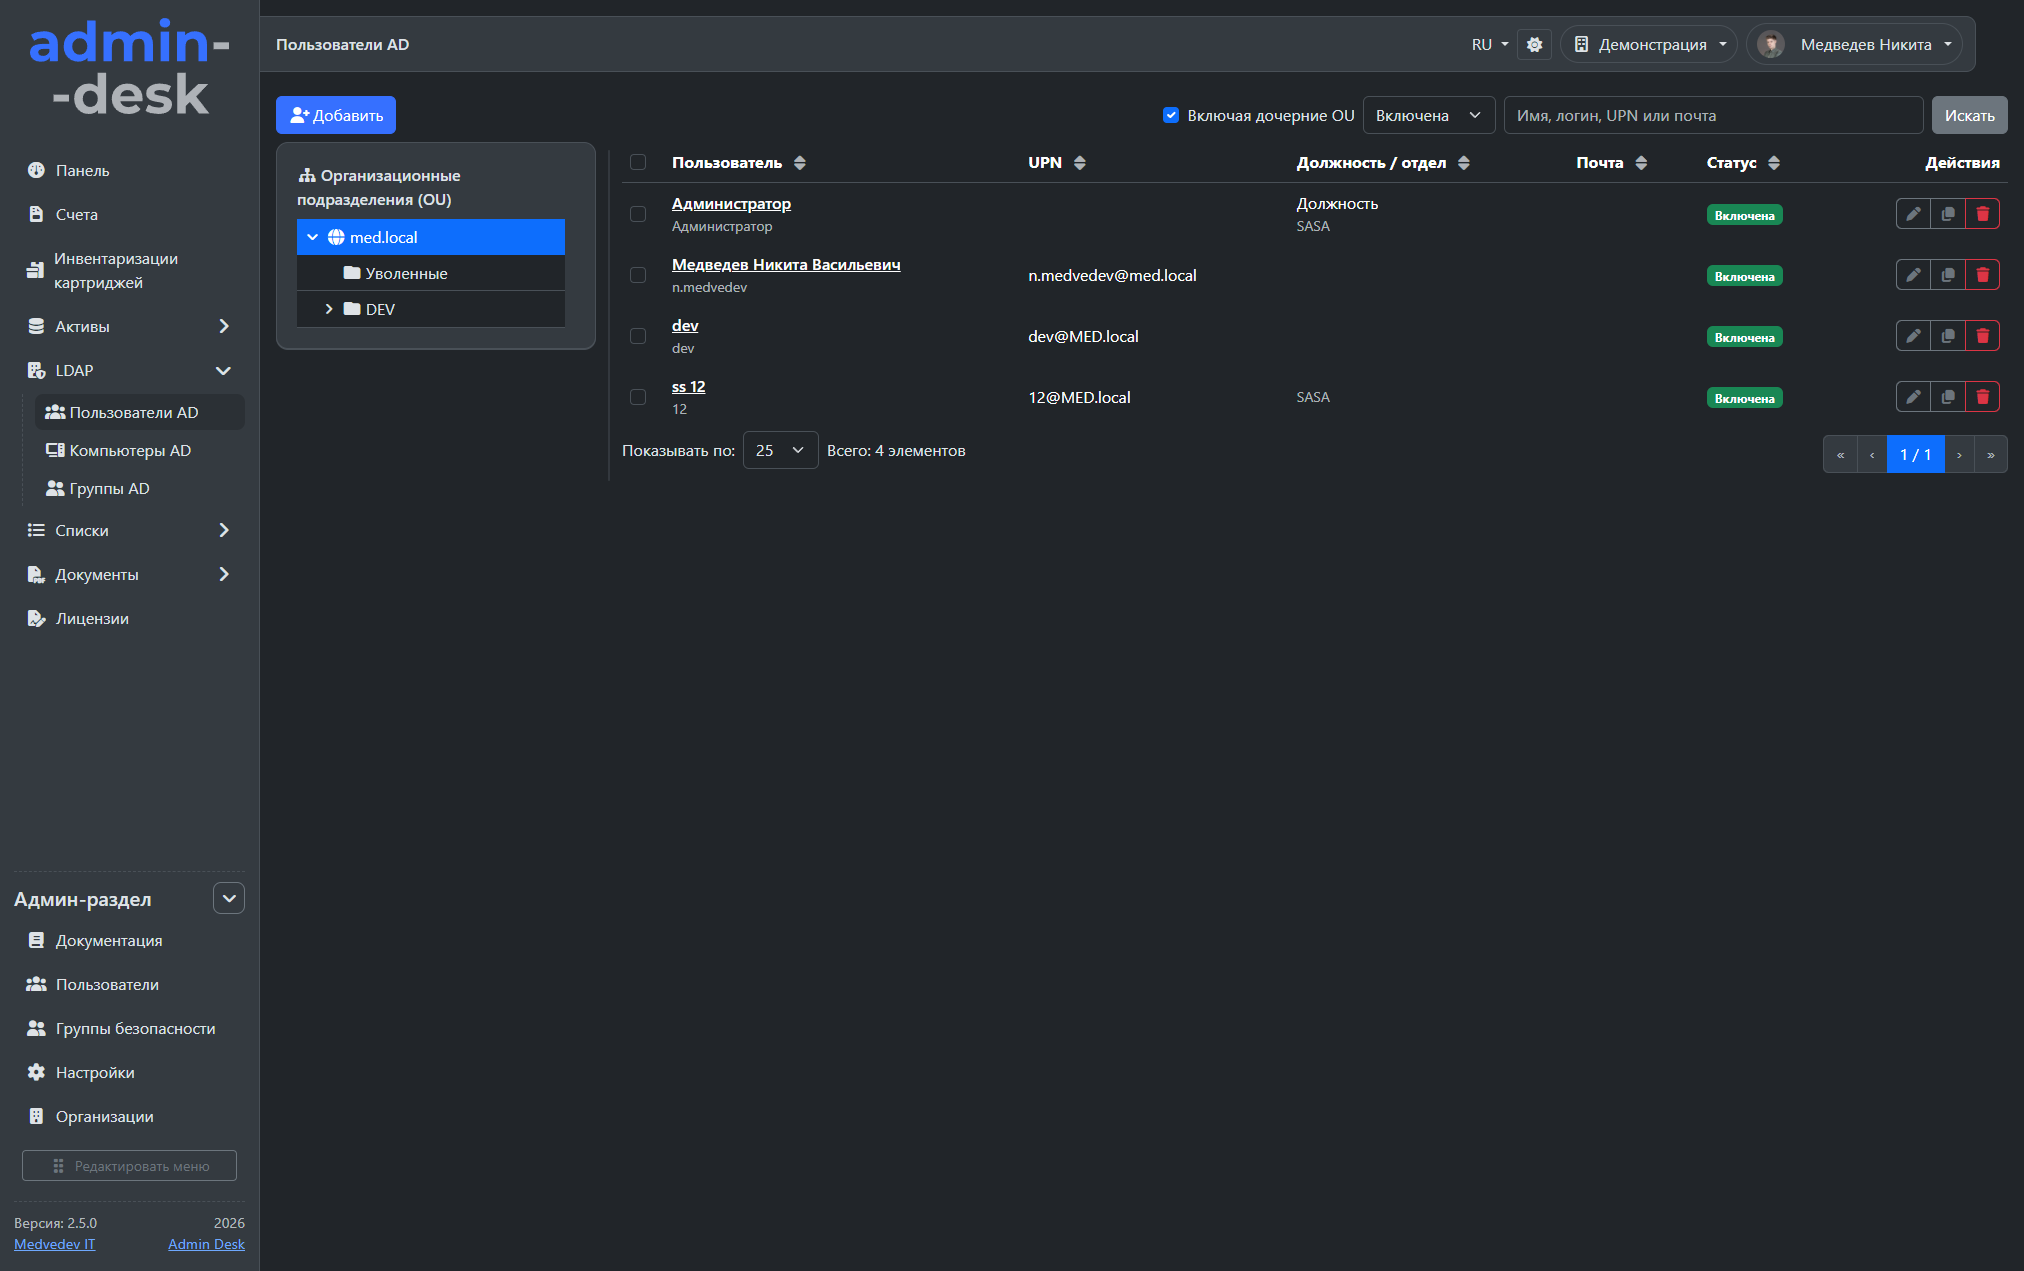Open the dev user name link

click(x=685, y=326)
